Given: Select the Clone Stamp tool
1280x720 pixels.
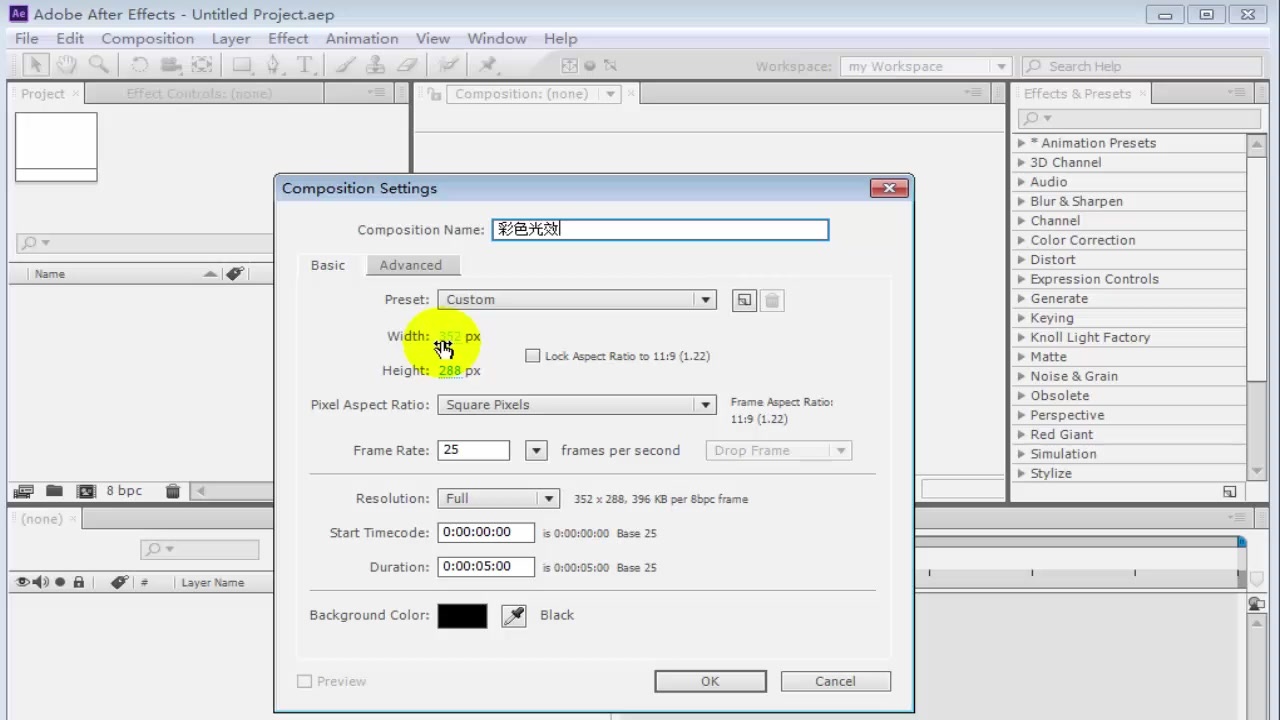Looking at the screenshot, I should pyautogui.click(x=375, y=65).
